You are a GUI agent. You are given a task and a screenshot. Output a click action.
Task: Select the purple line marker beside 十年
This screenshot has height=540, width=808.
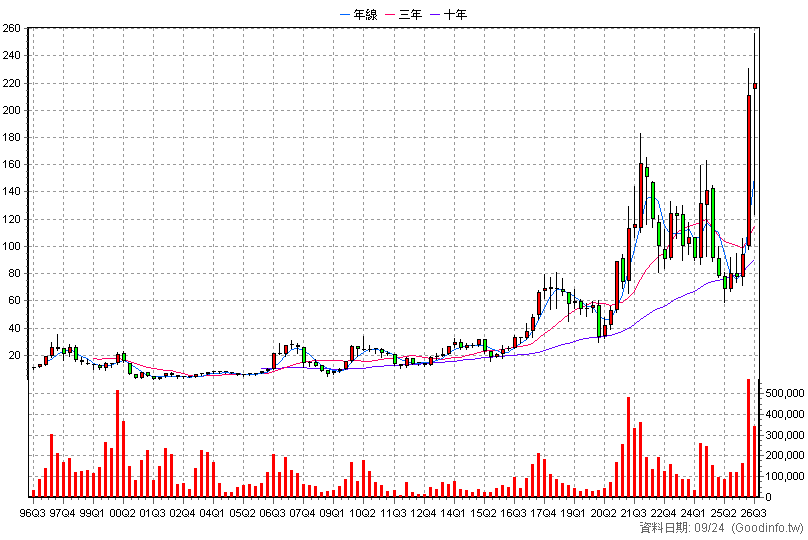[435, 14]
